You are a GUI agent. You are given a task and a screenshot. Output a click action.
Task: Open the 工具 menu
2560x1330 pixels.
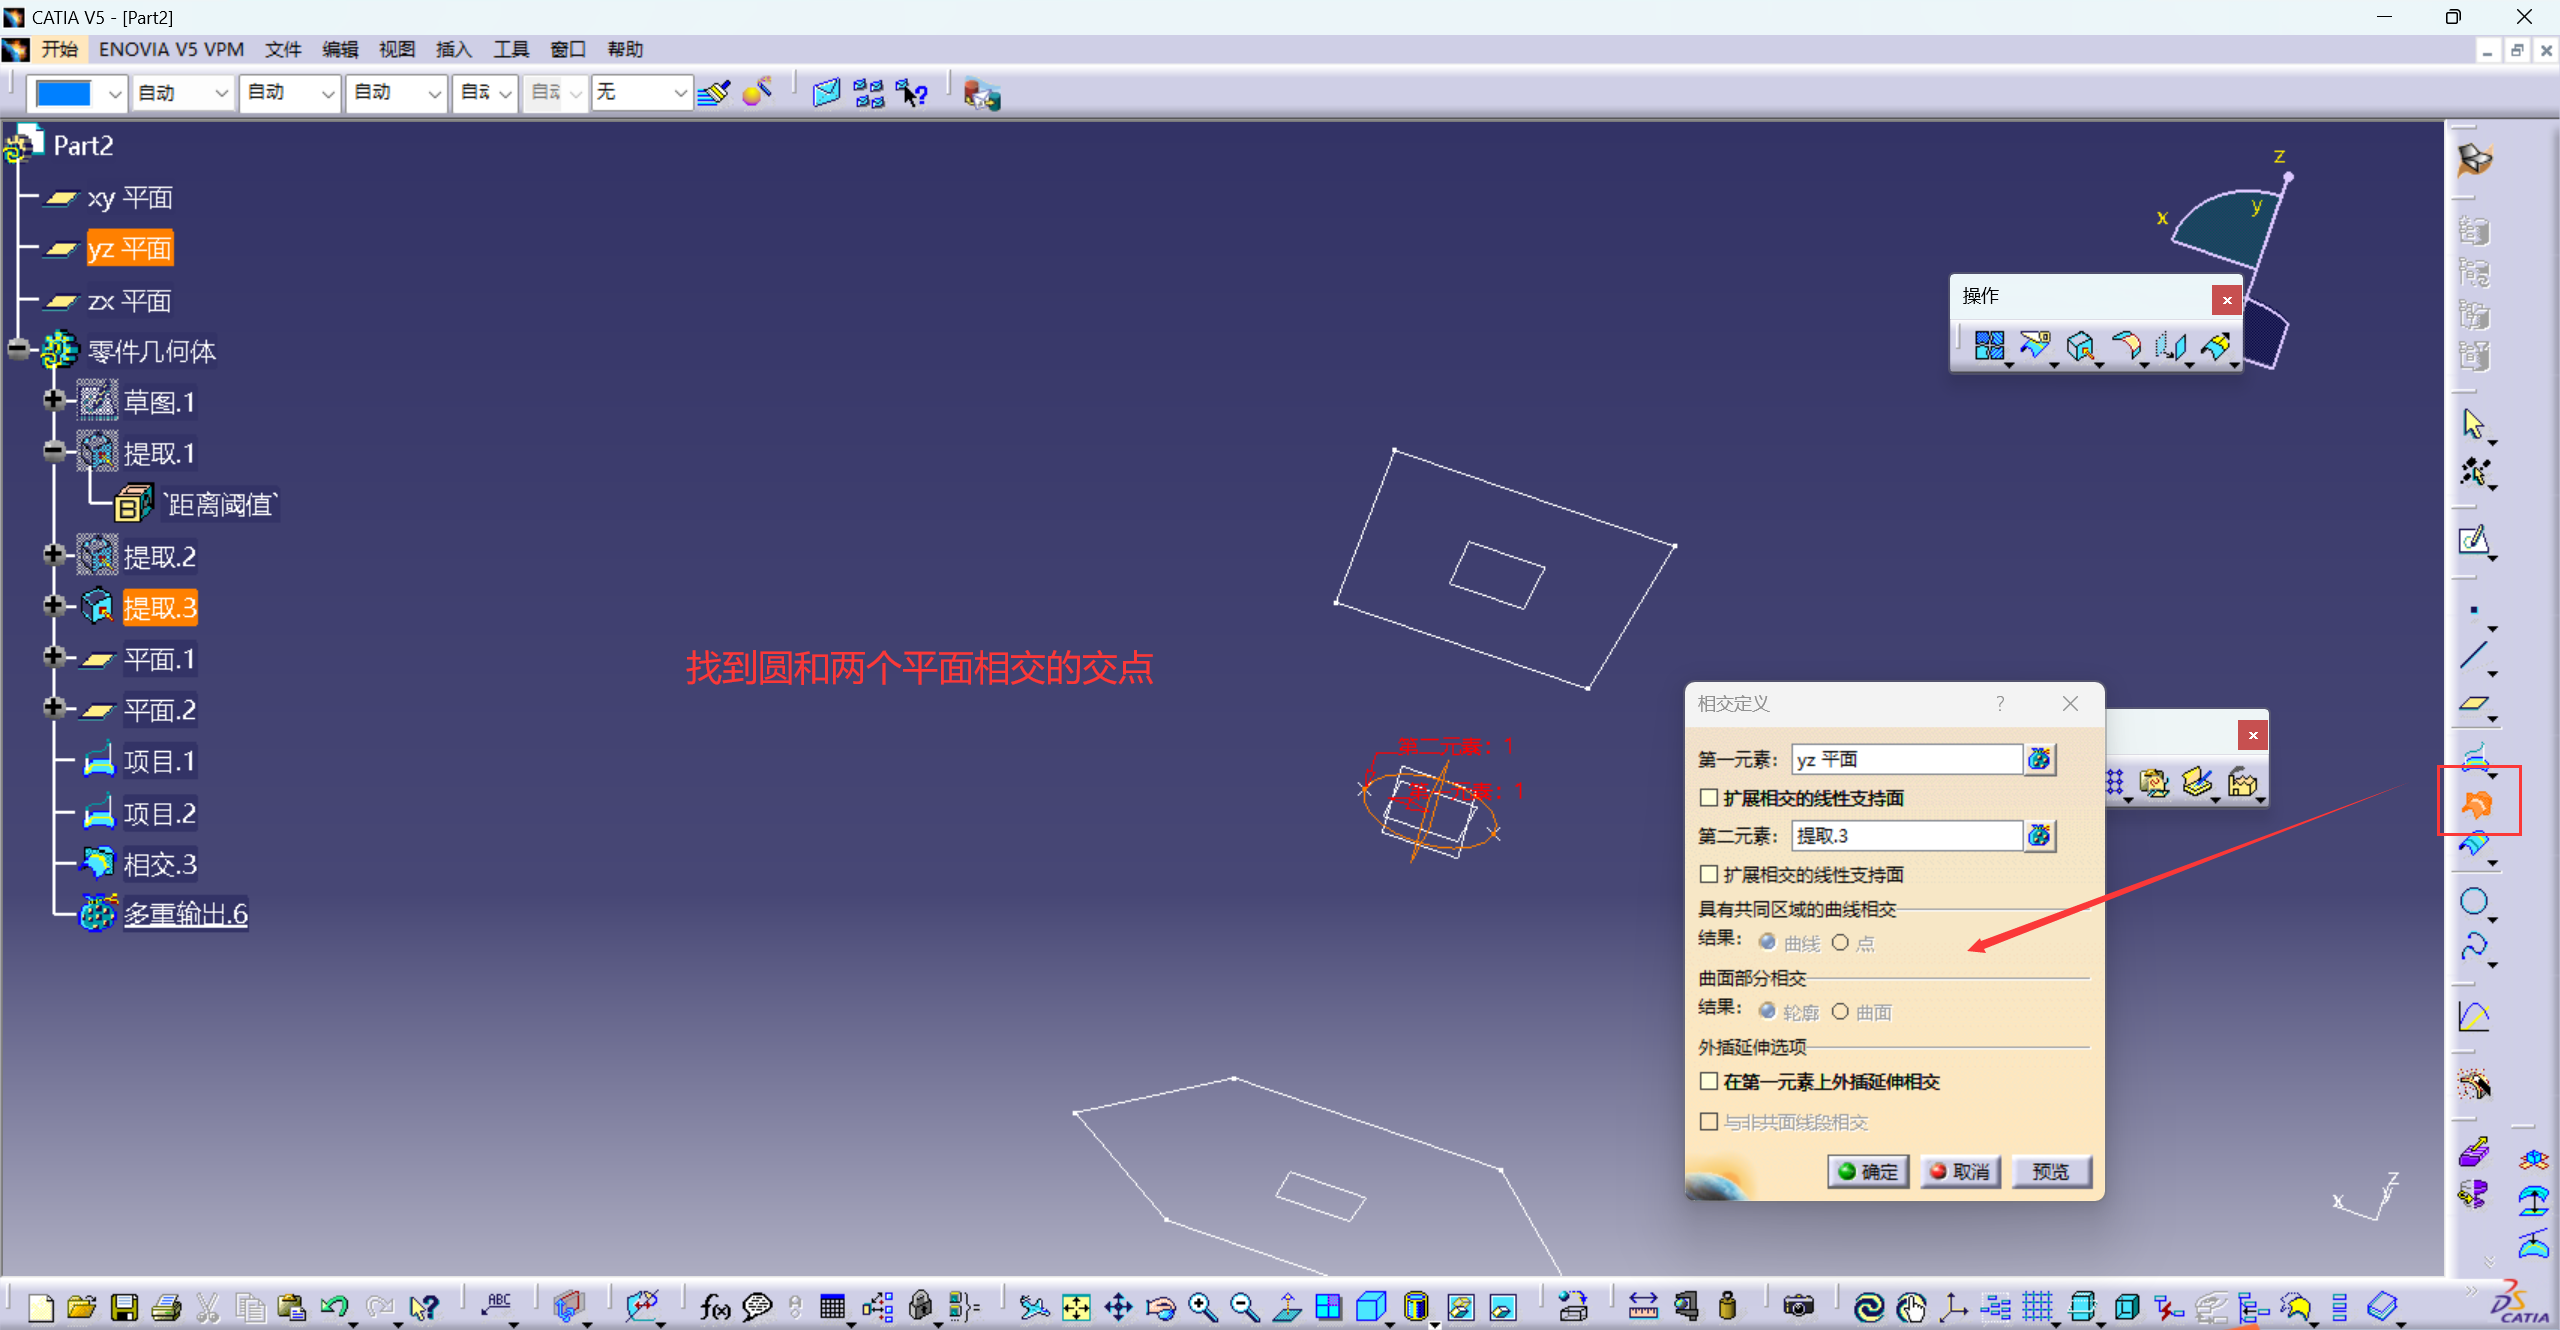coord(510,49)
